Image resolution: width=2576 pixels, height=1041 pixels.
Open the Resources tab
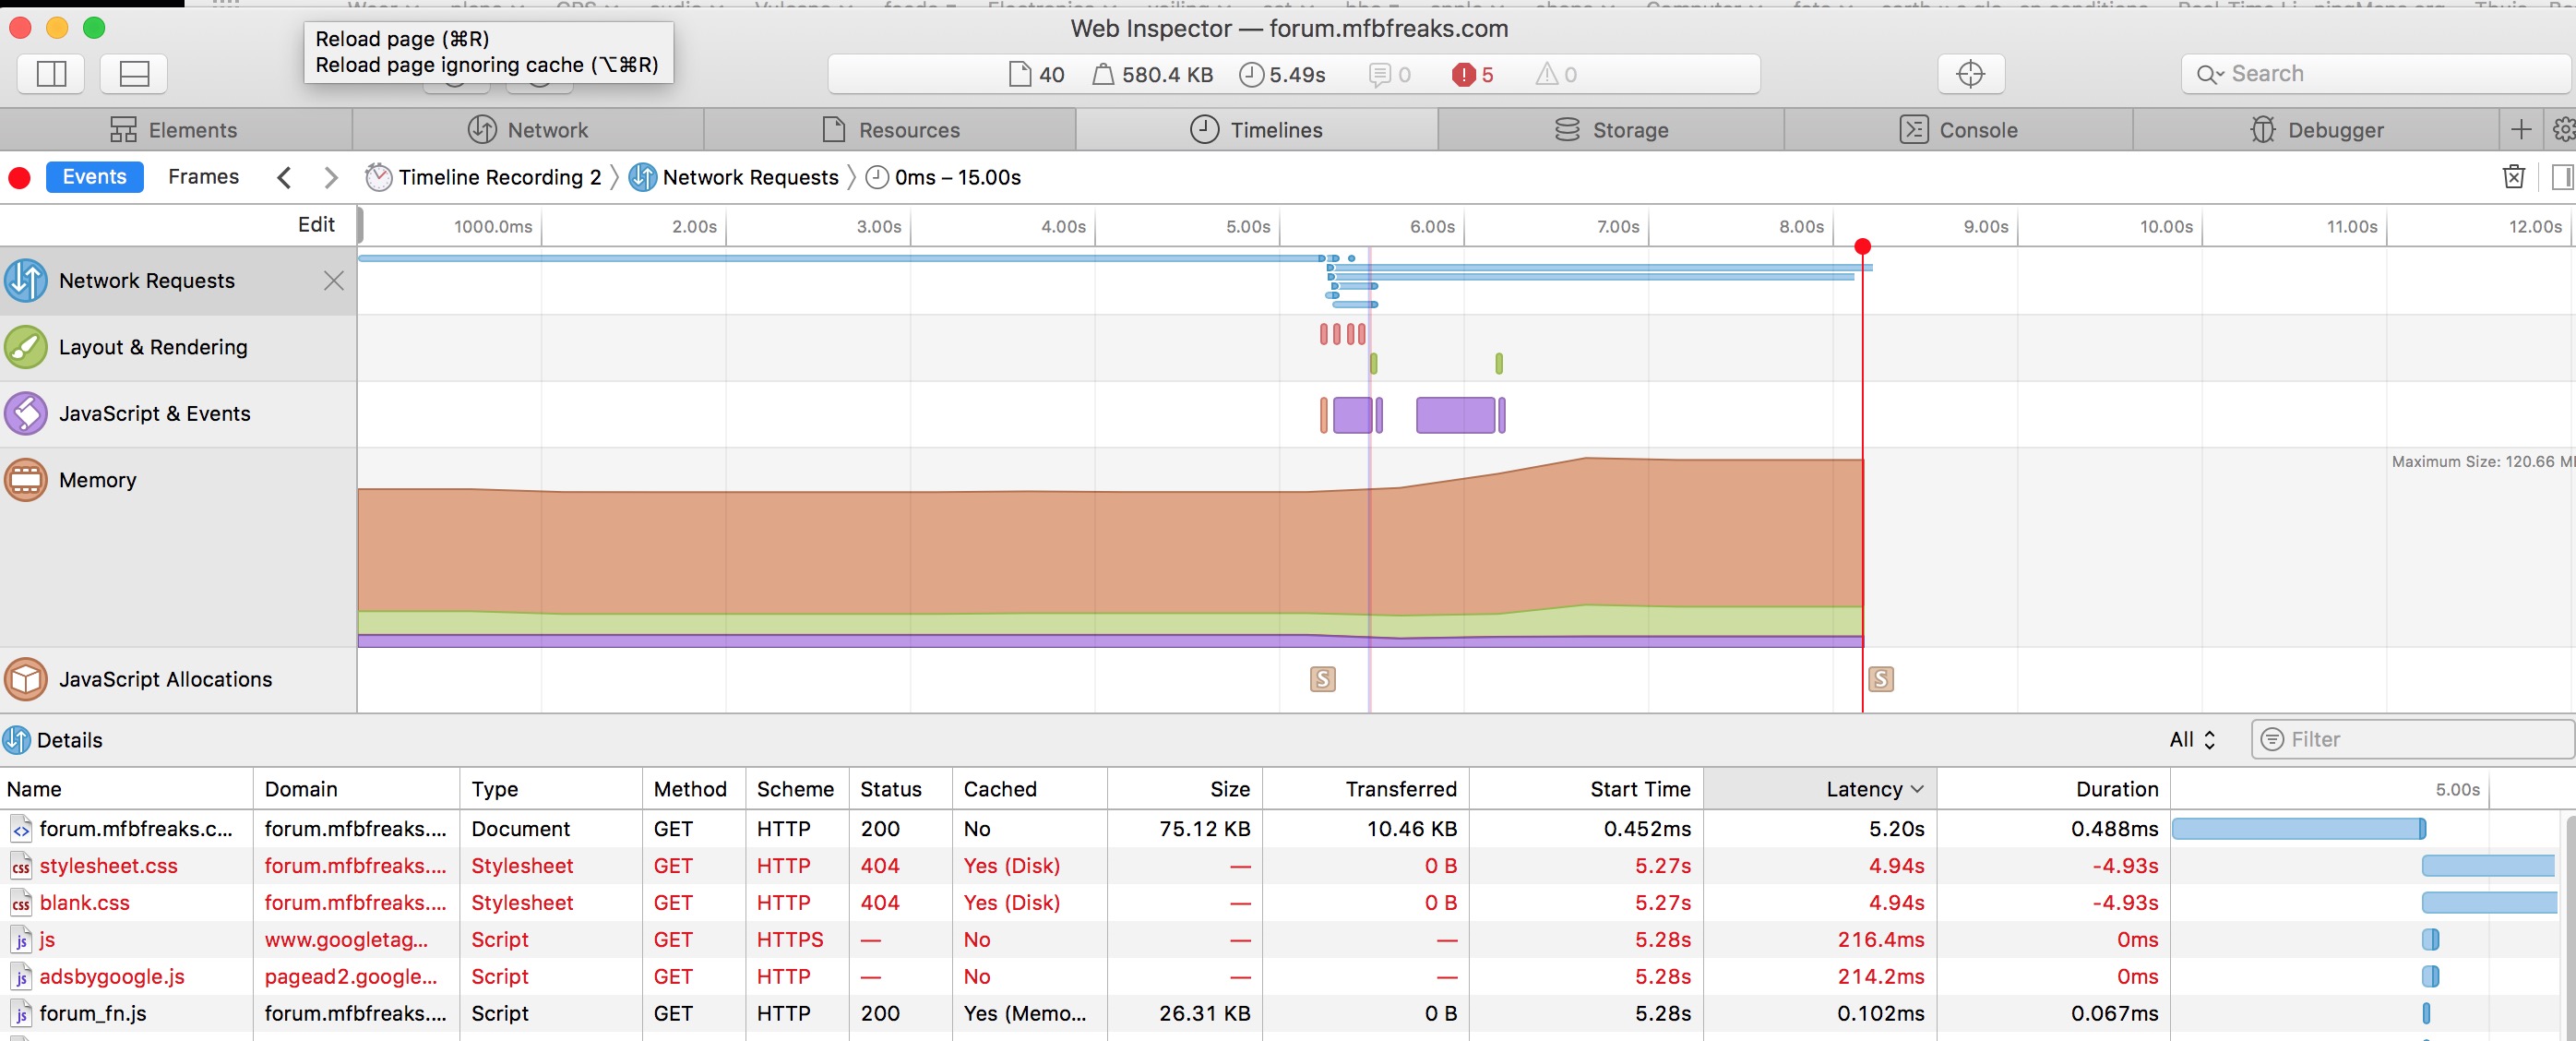click(890, 130)
